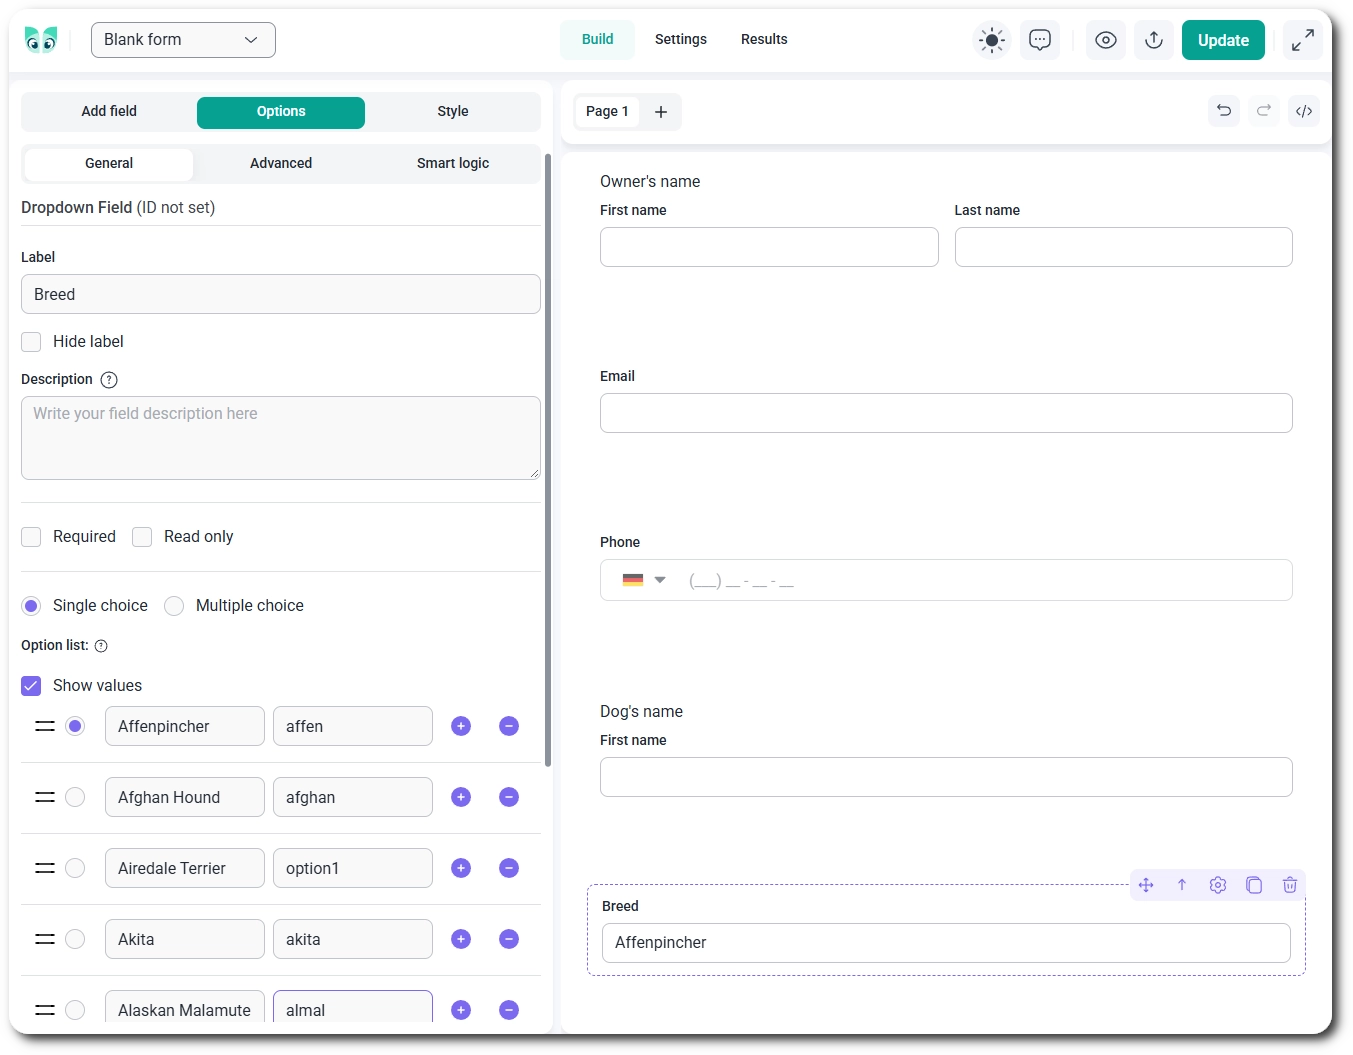Duplicate the Breed field
This screenshot has width=1353, height=1055.
tap(1254, 885)
